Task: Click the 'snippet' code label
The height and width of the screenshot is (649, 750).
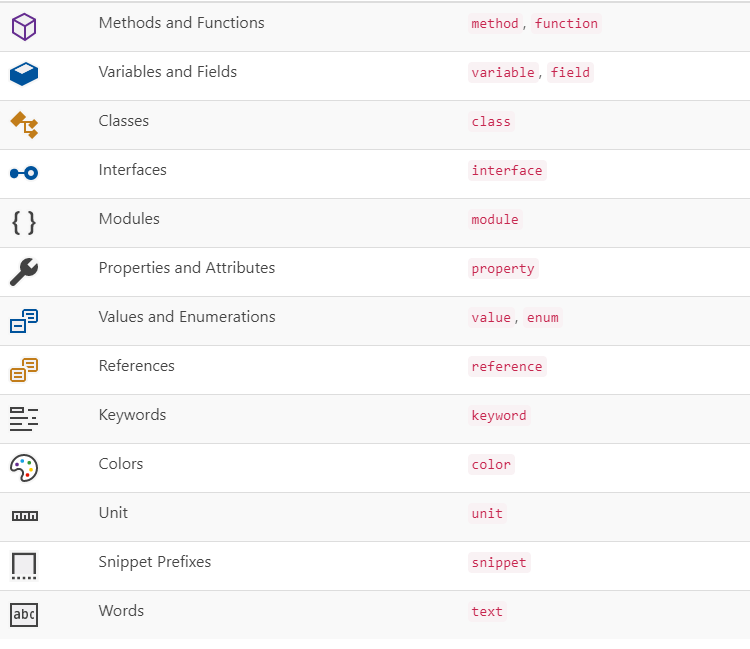Action: click(x=499, y=562)
